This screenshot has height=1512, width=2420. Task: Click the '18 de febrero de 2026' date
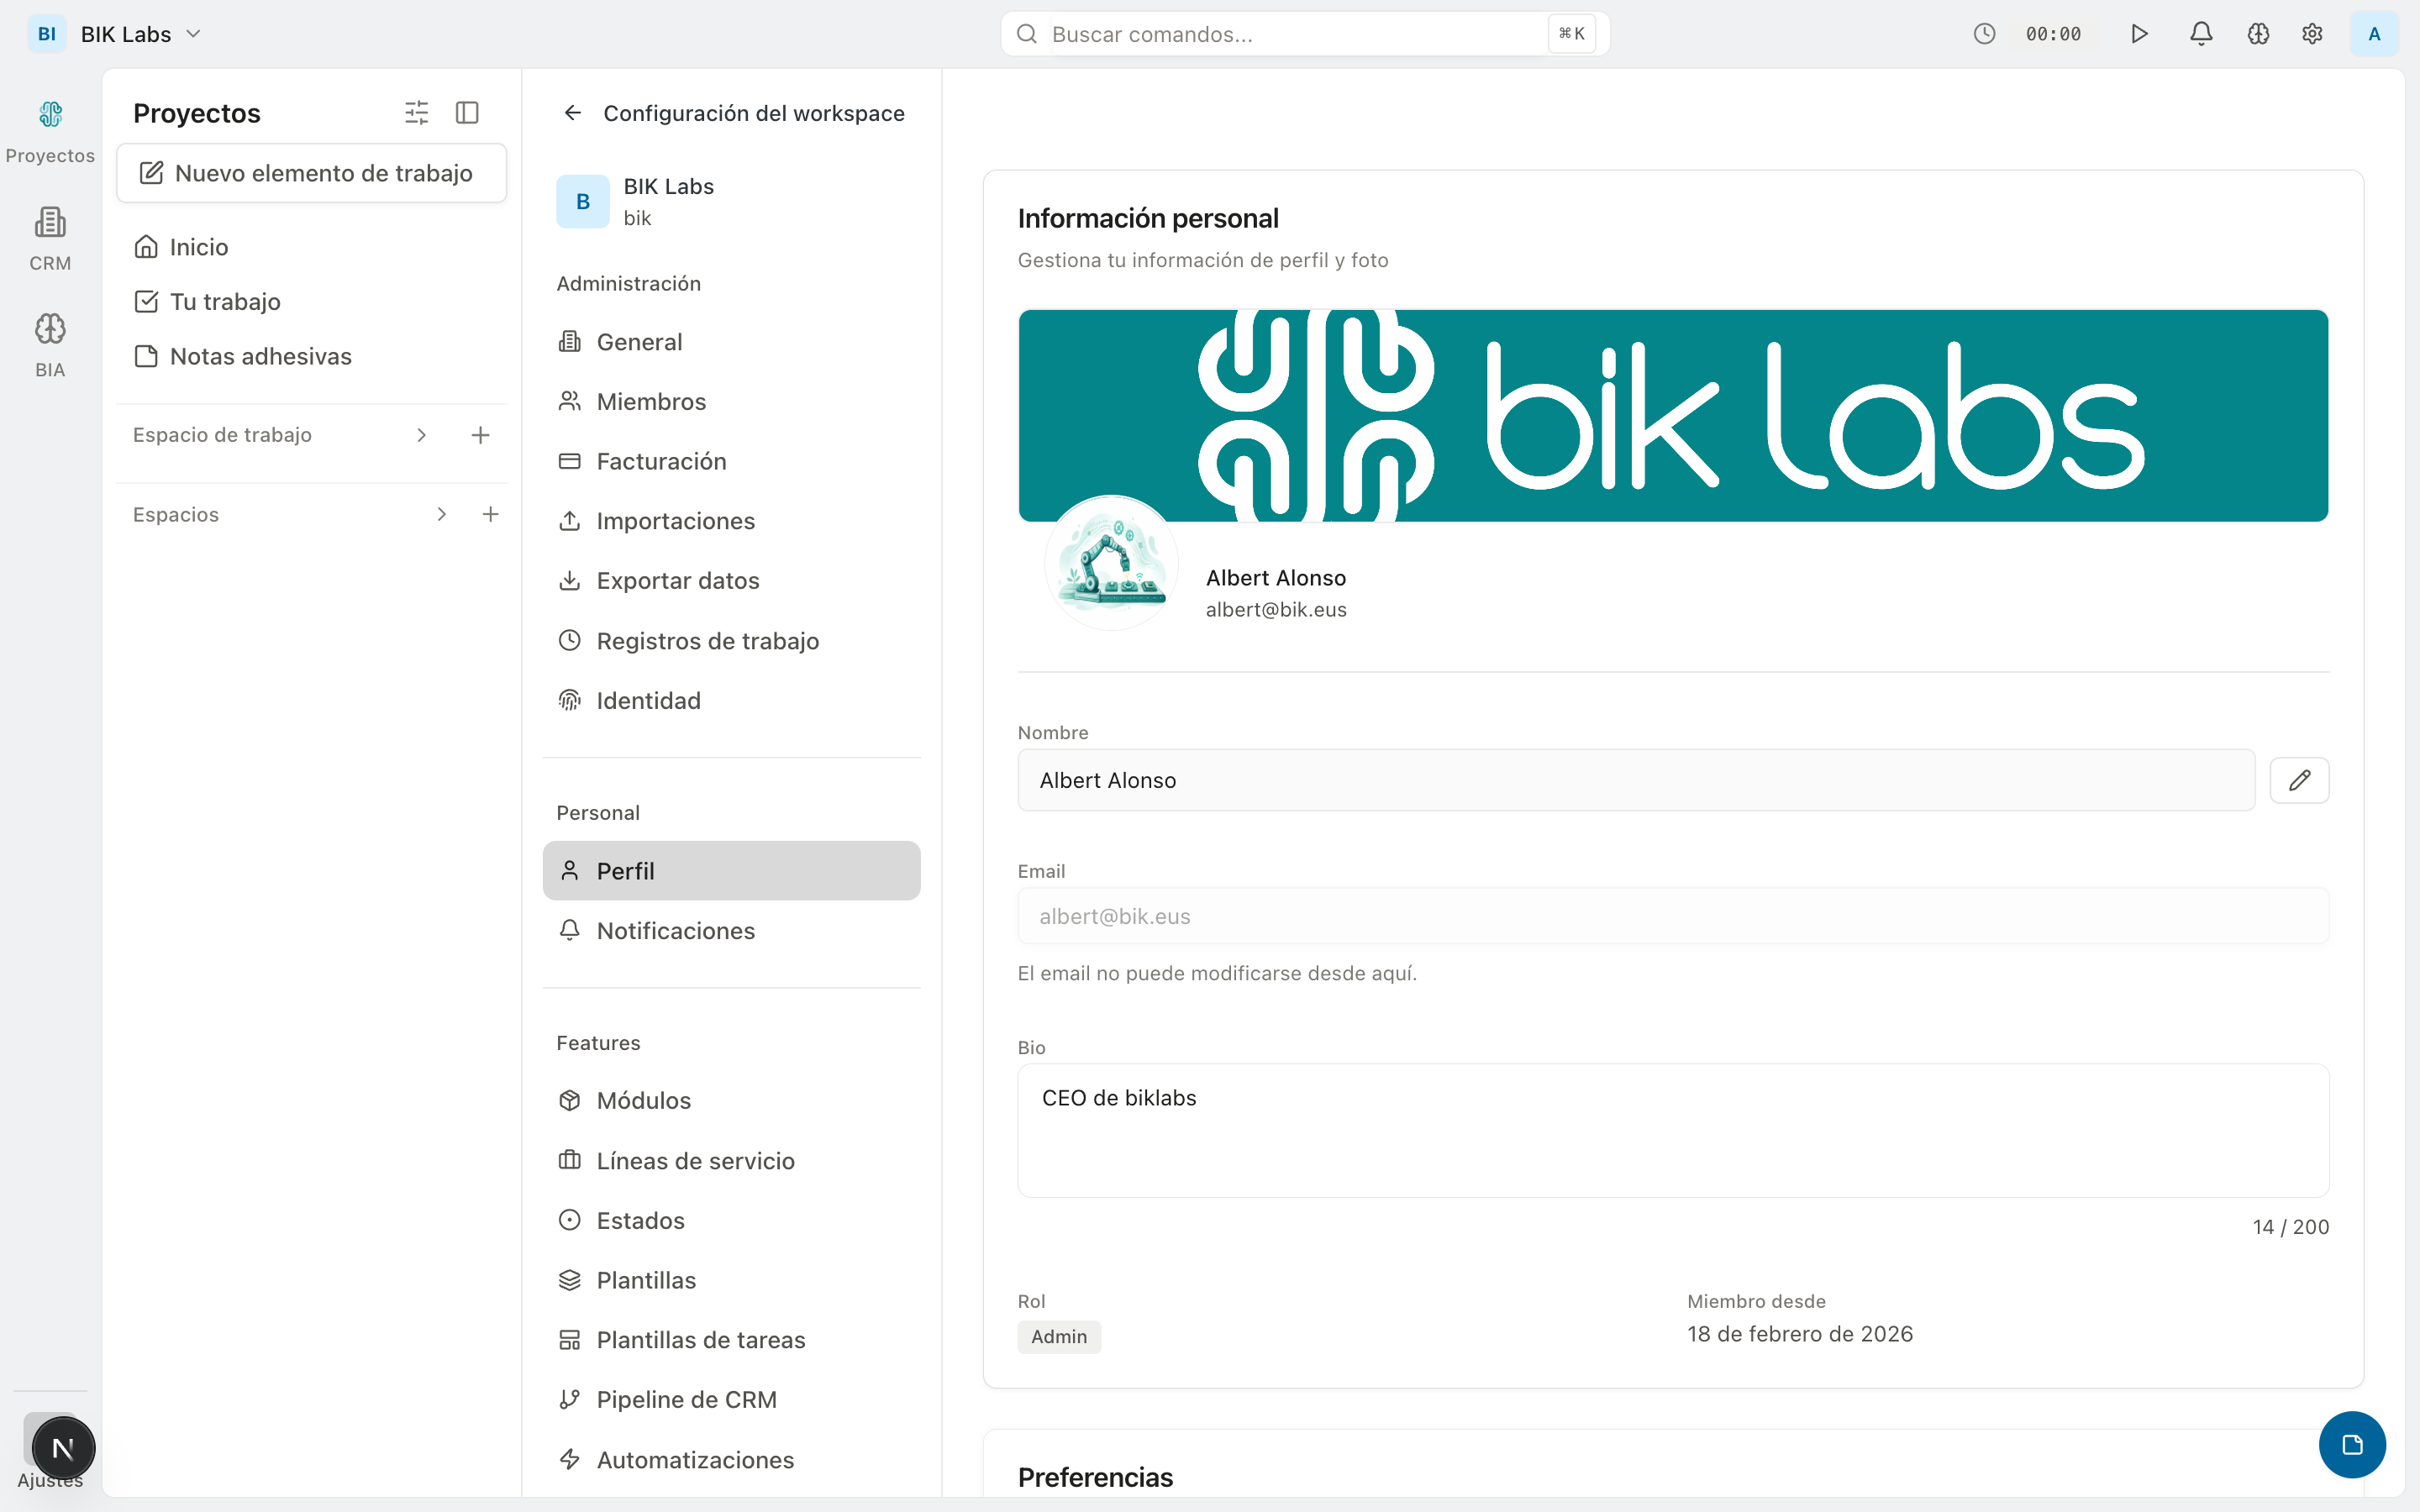click(1800, 1334)
